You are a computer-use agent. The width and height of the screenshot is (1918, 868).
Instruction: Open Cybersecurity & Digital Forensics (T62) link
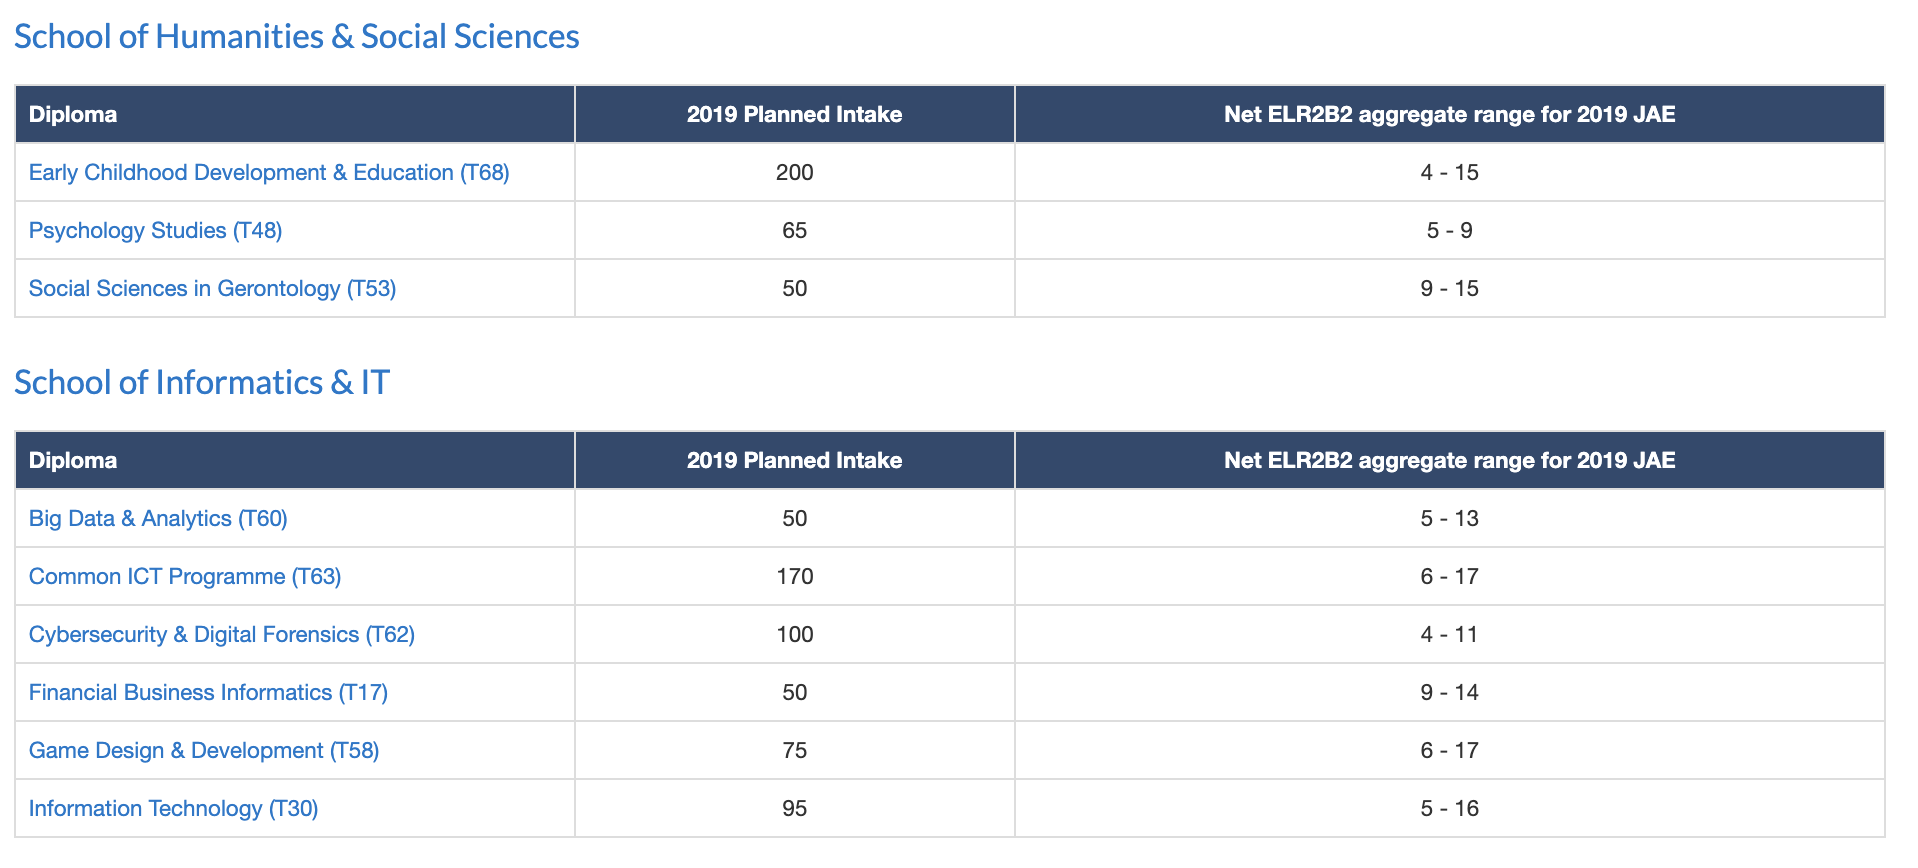click(x=221, y=635)
